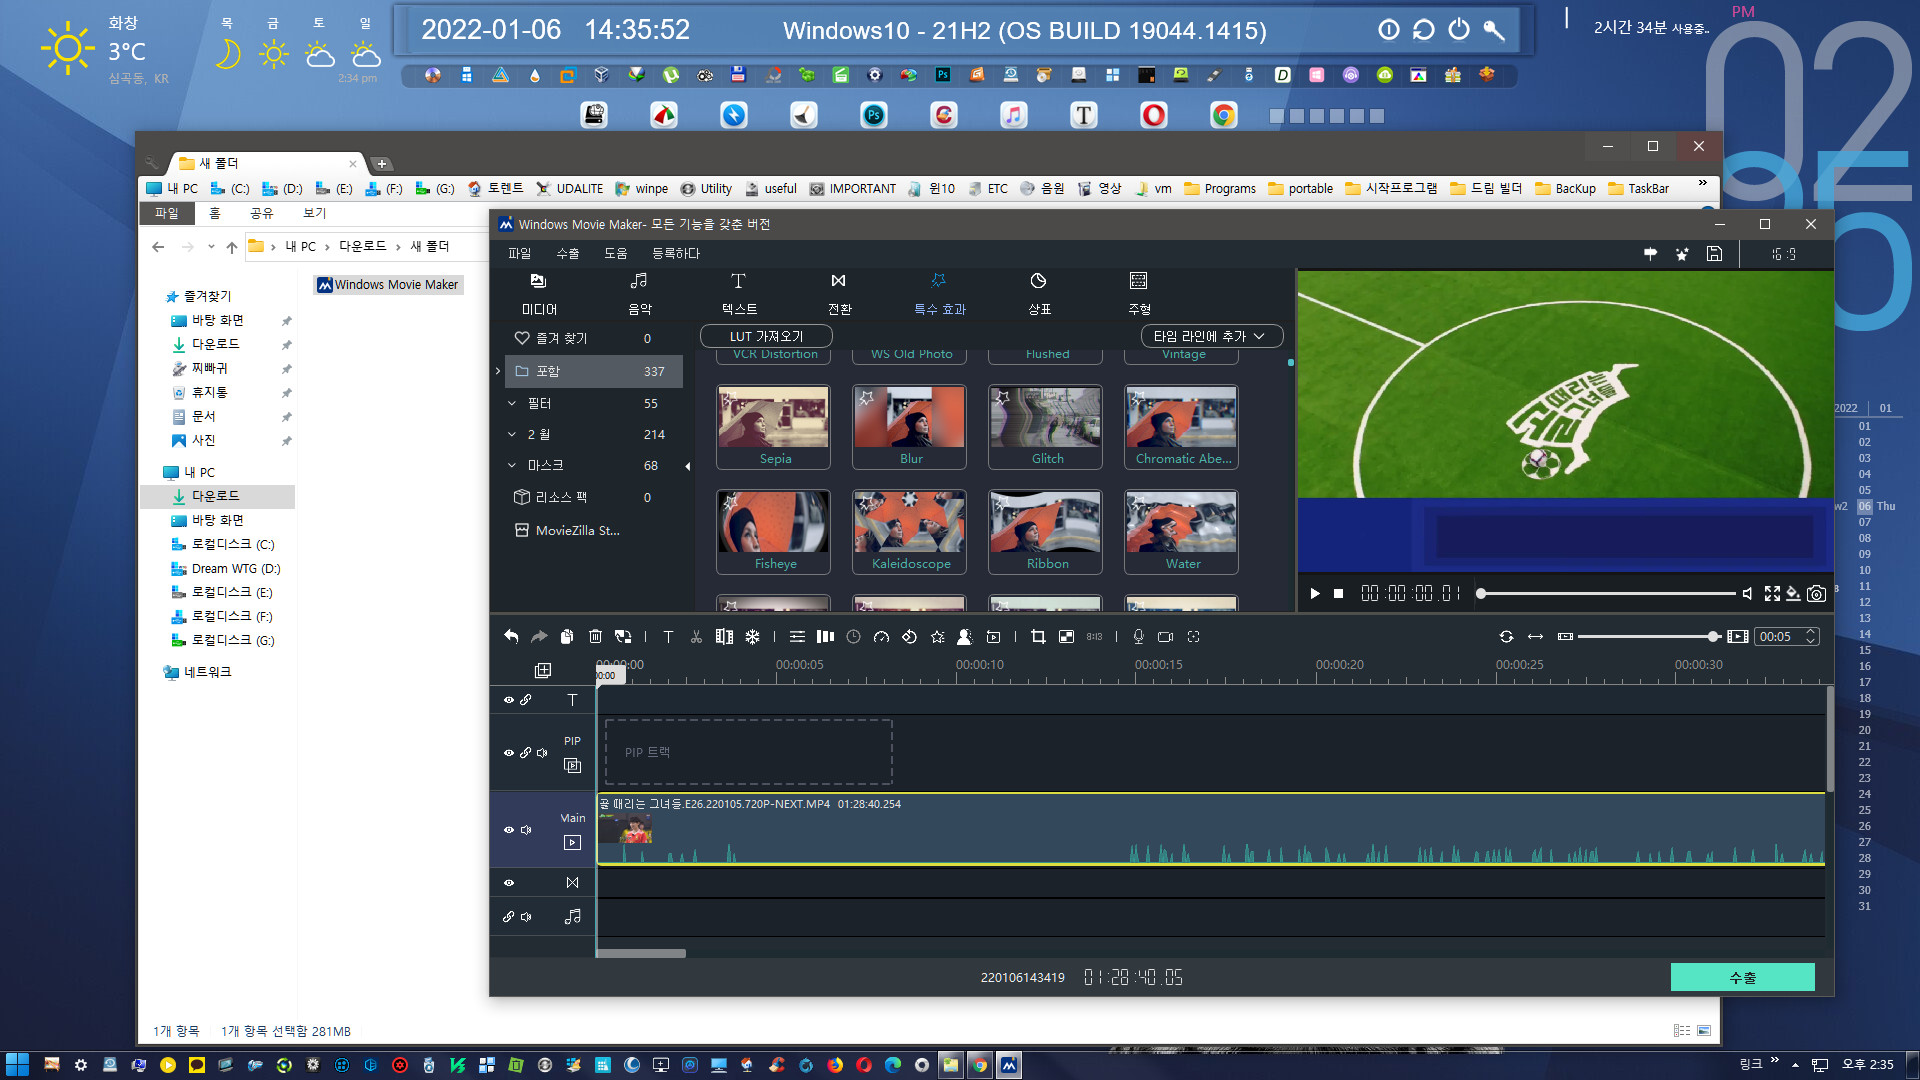1920x1080 pixels.
Task: Switch to the 미디어 tab
Action: click(x=539, y=293)
